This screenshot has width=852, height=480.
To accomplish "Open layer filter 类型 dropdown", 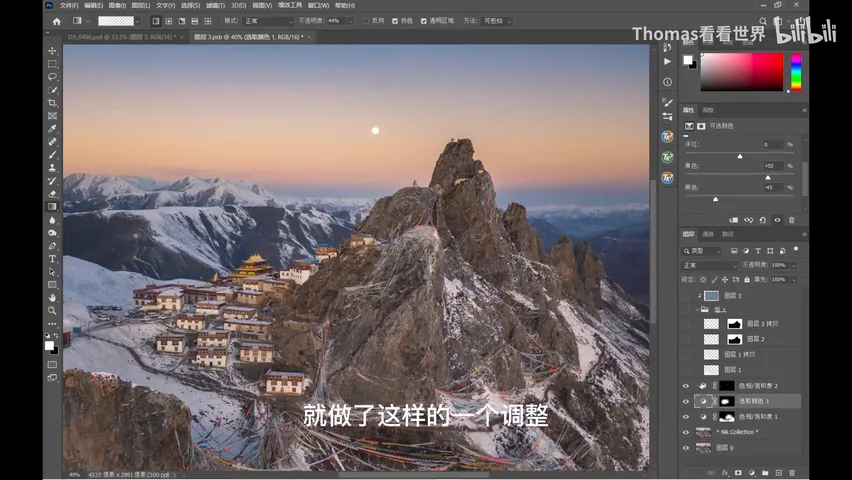I will coord(702,251).
